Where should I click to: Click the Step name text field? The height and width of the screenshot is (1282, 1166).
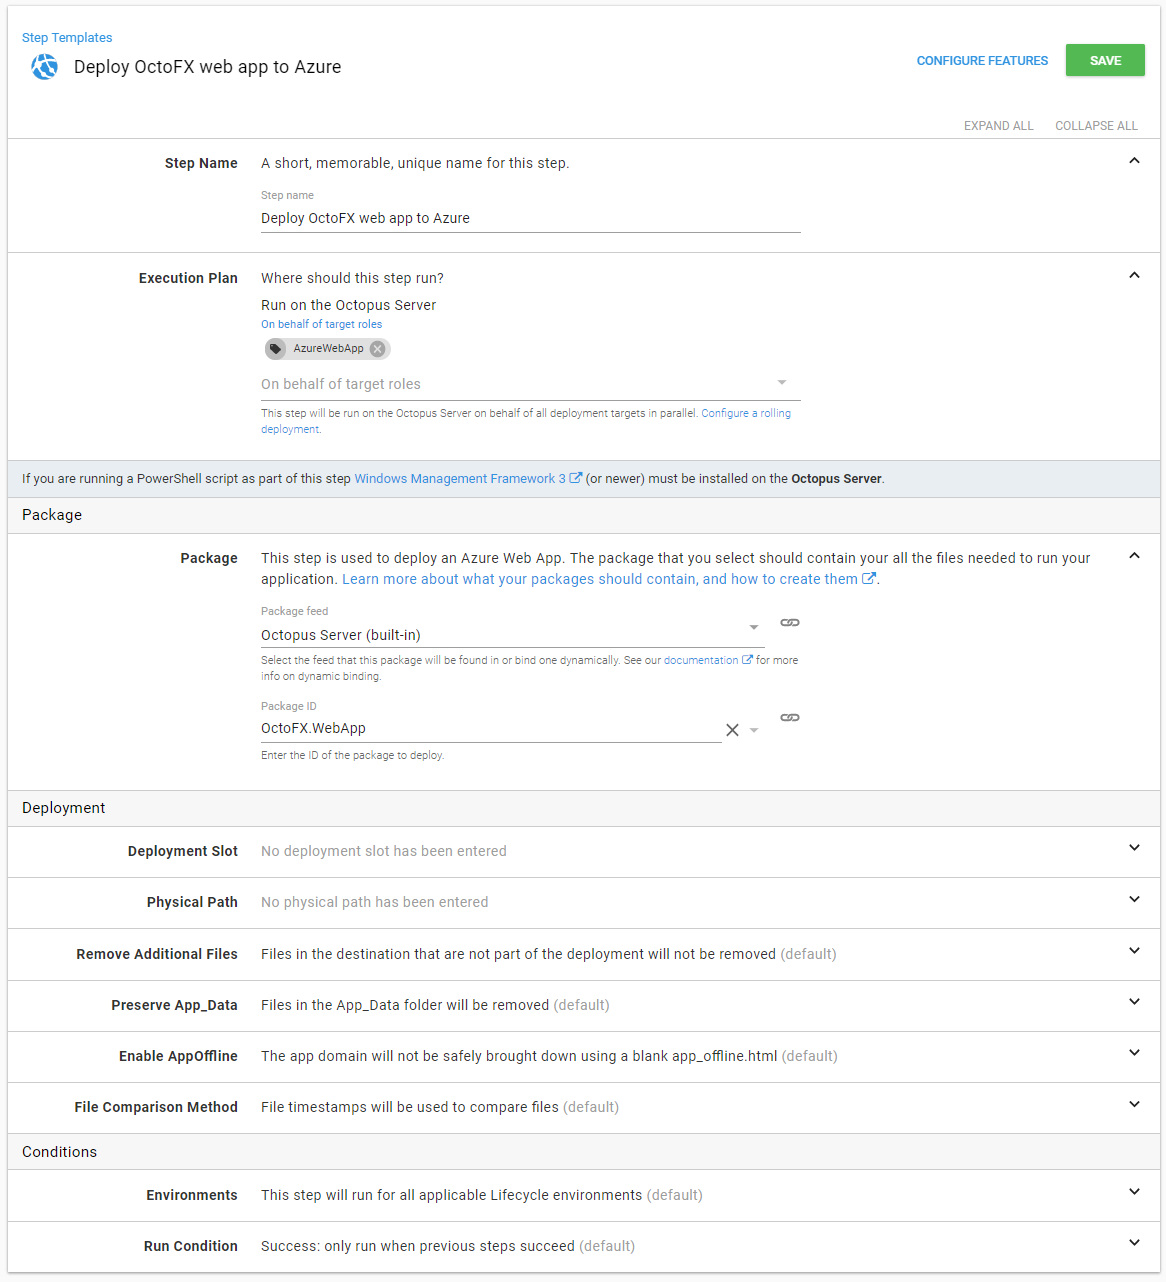(x=530, y=218)
